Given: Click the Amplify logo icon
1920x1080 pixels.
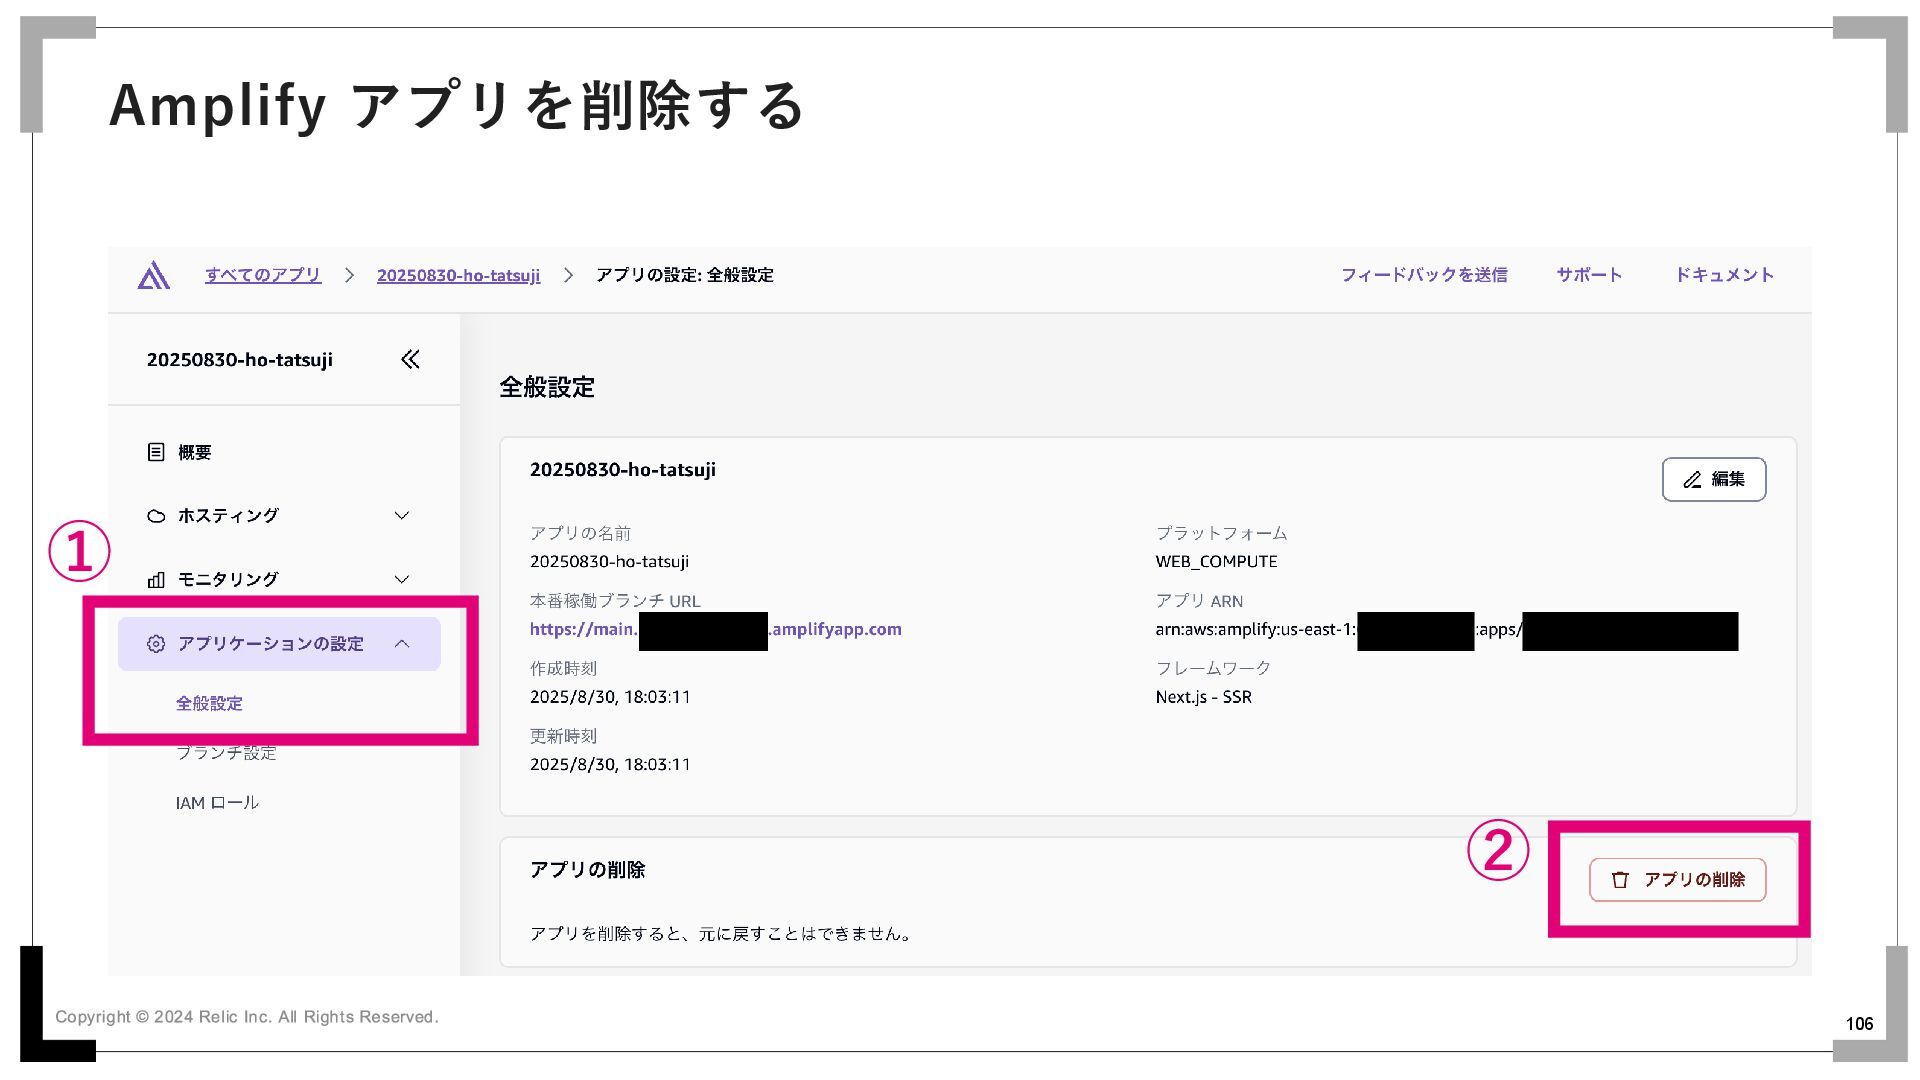Looking at the screenshot, I should 153,275.
